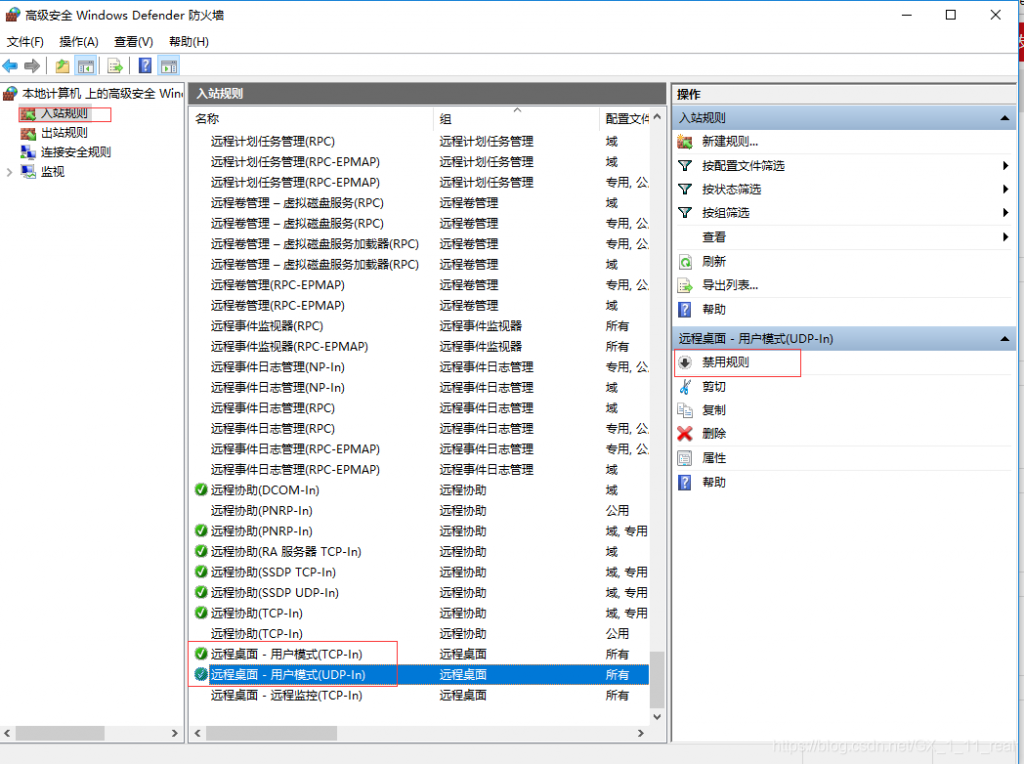Click the 新建规则... action link

(730, 142)
